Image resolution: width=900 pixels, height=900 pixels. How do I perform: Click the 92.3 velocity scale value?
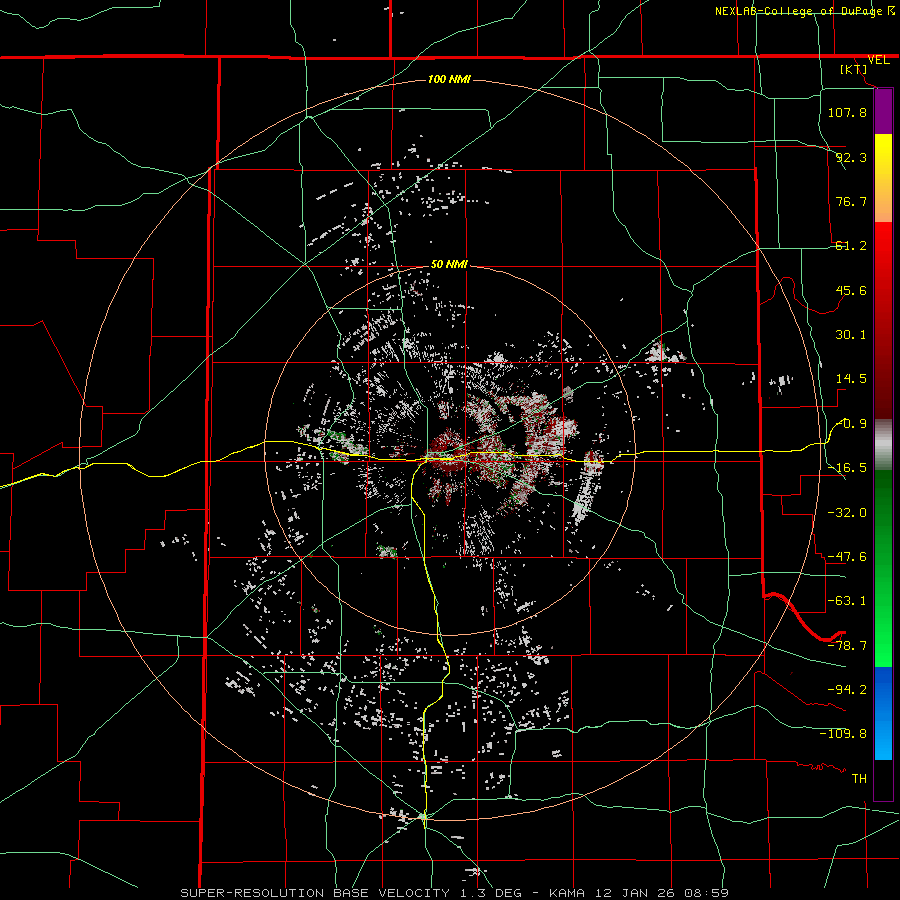(851, 157)
